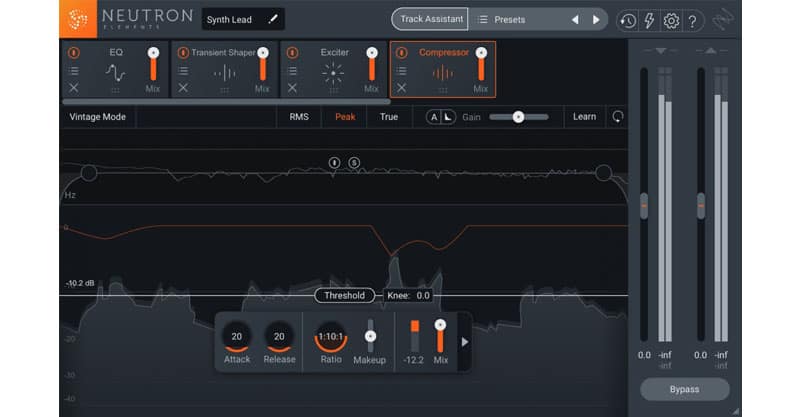Click the solo band S icon

pyautogui.click(x=354, y=163)
